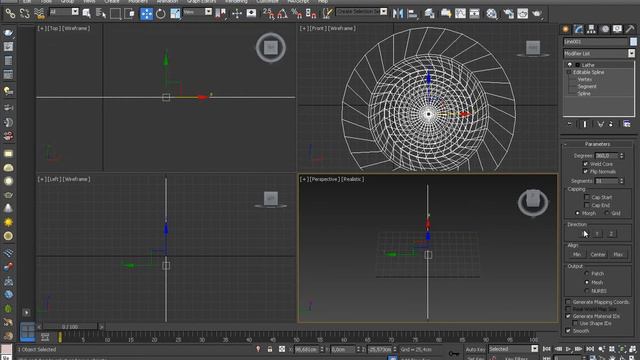Click the Align Max button
640x360 pixels.
pos(618,254)
